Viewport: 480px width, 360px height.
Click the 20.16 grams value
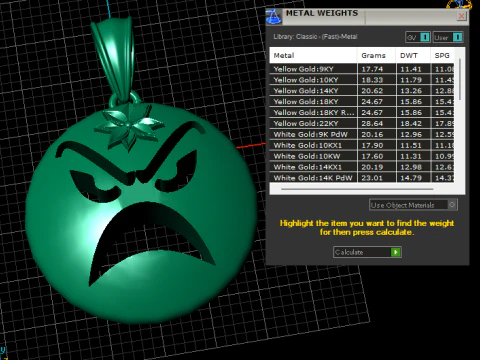pyautogui.click(x=372, y=134)
